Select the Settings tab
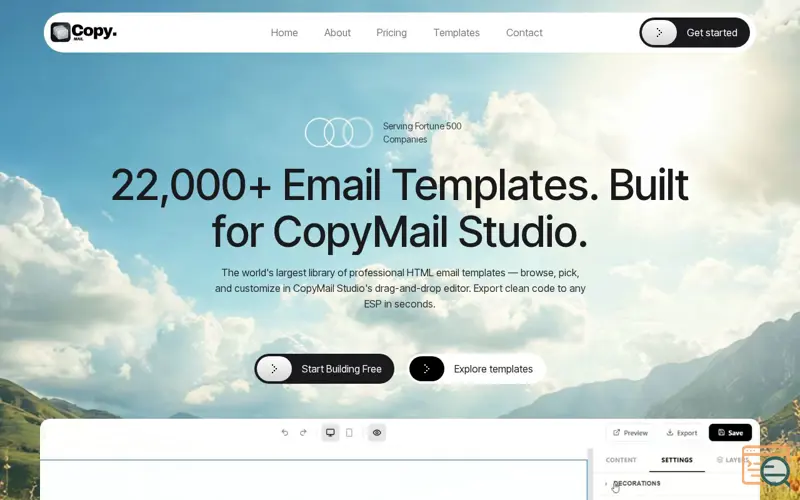This screenshot has width=800, height=500. (677, 460)
